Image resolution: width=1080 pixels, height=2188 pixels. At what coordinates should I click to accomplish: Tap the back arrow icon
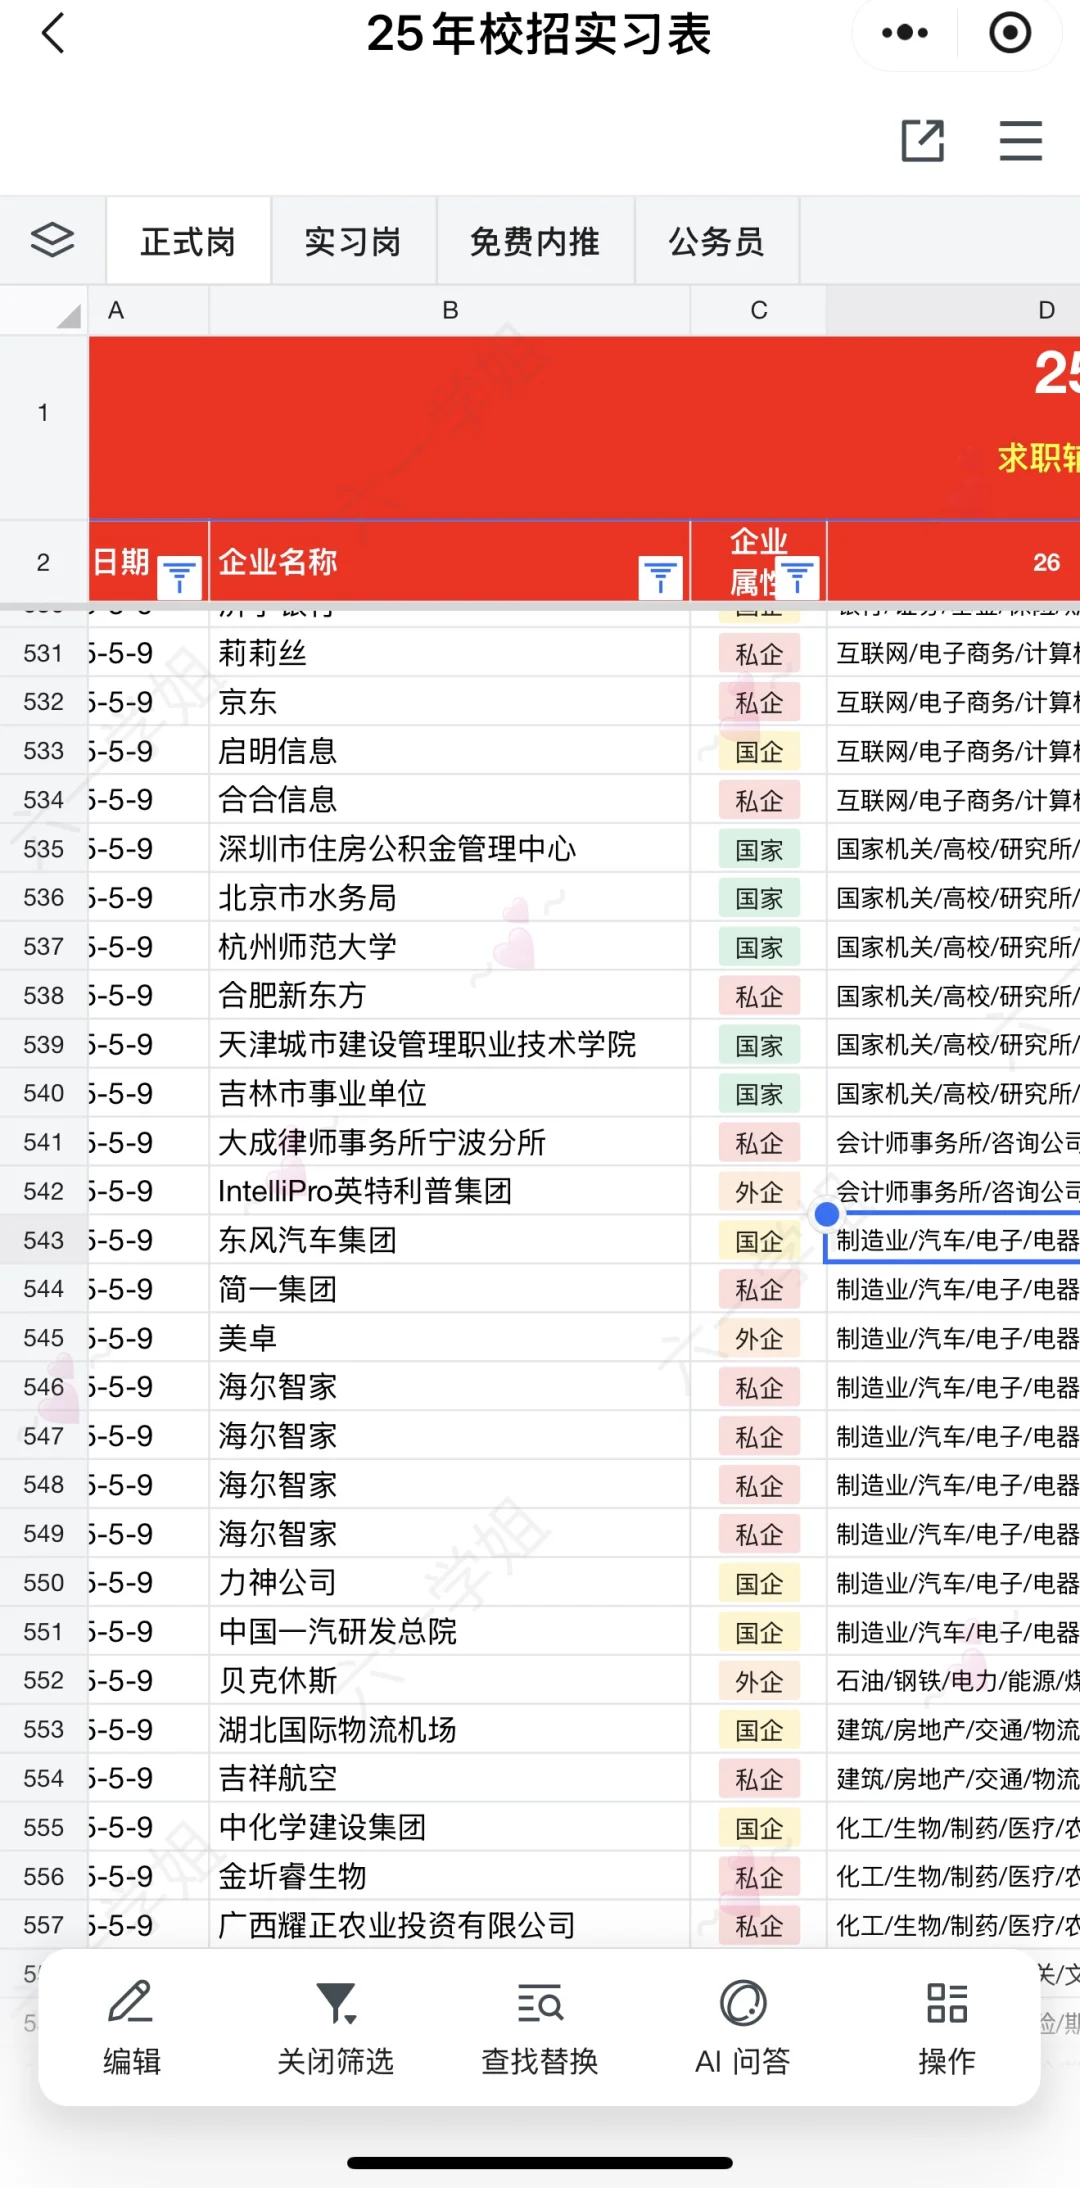point(53,33)
